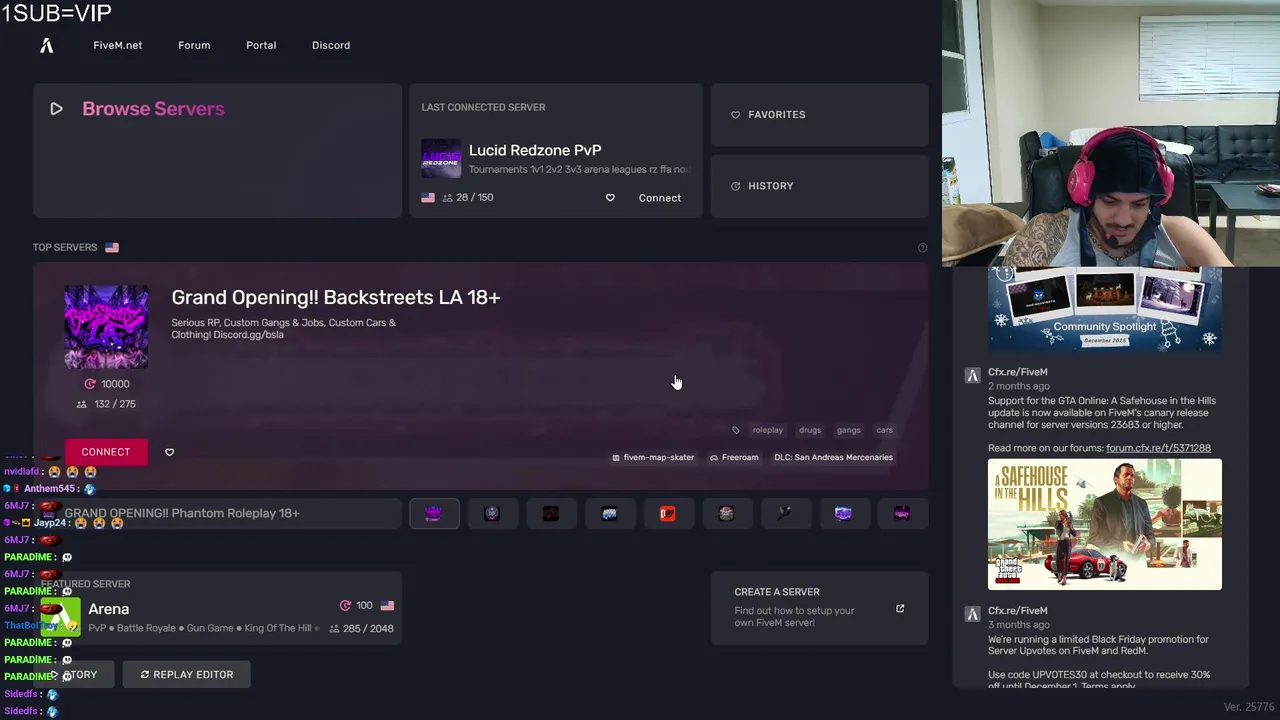
Task: Click the FiveM logo in the top bar
Action: point(47,45)
